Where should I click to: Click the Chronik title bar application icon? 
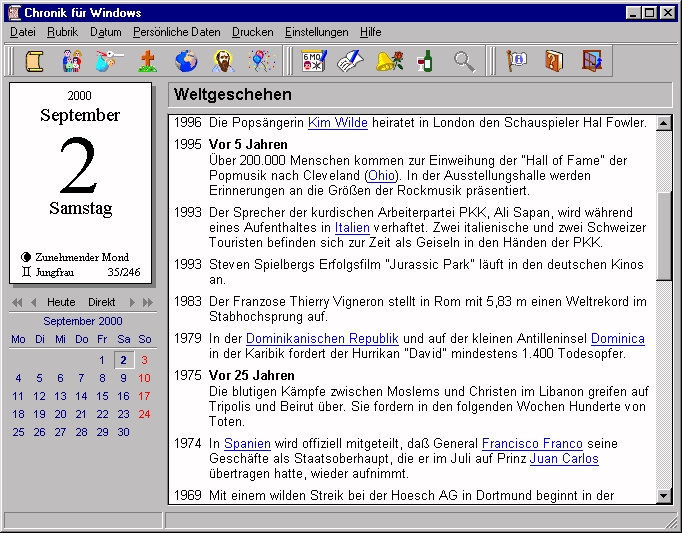coord(14,13)
